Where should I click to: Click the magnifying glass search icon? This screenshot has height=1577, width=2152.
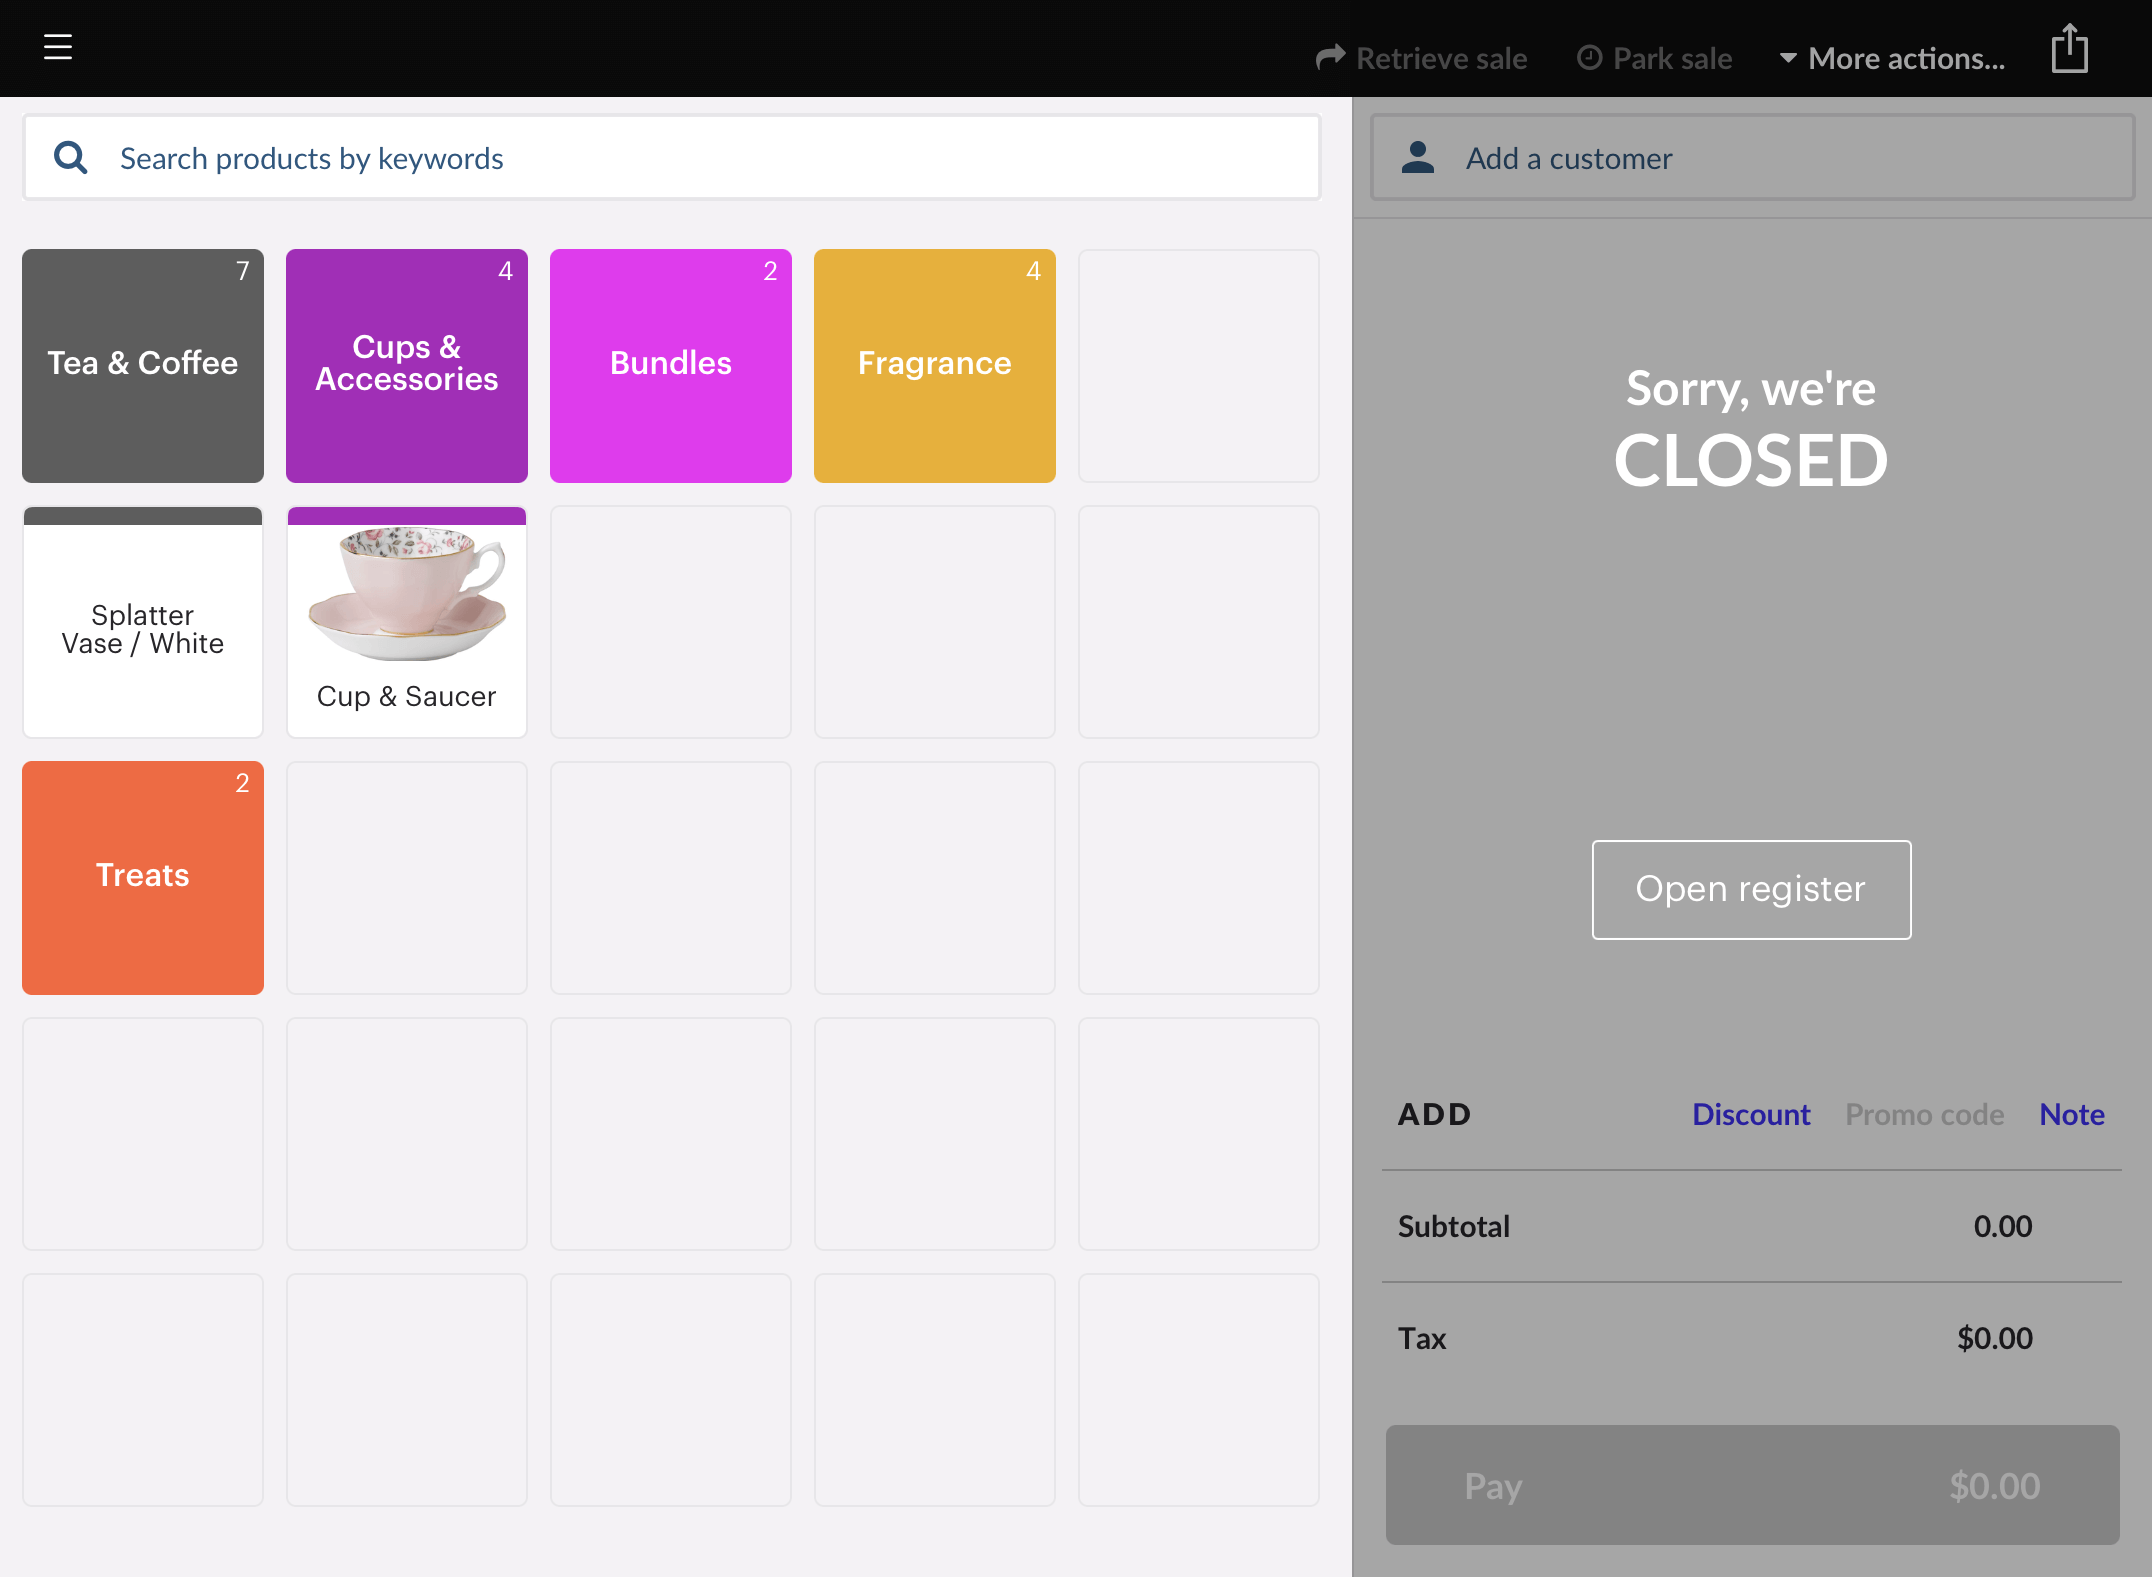point(71,158)
